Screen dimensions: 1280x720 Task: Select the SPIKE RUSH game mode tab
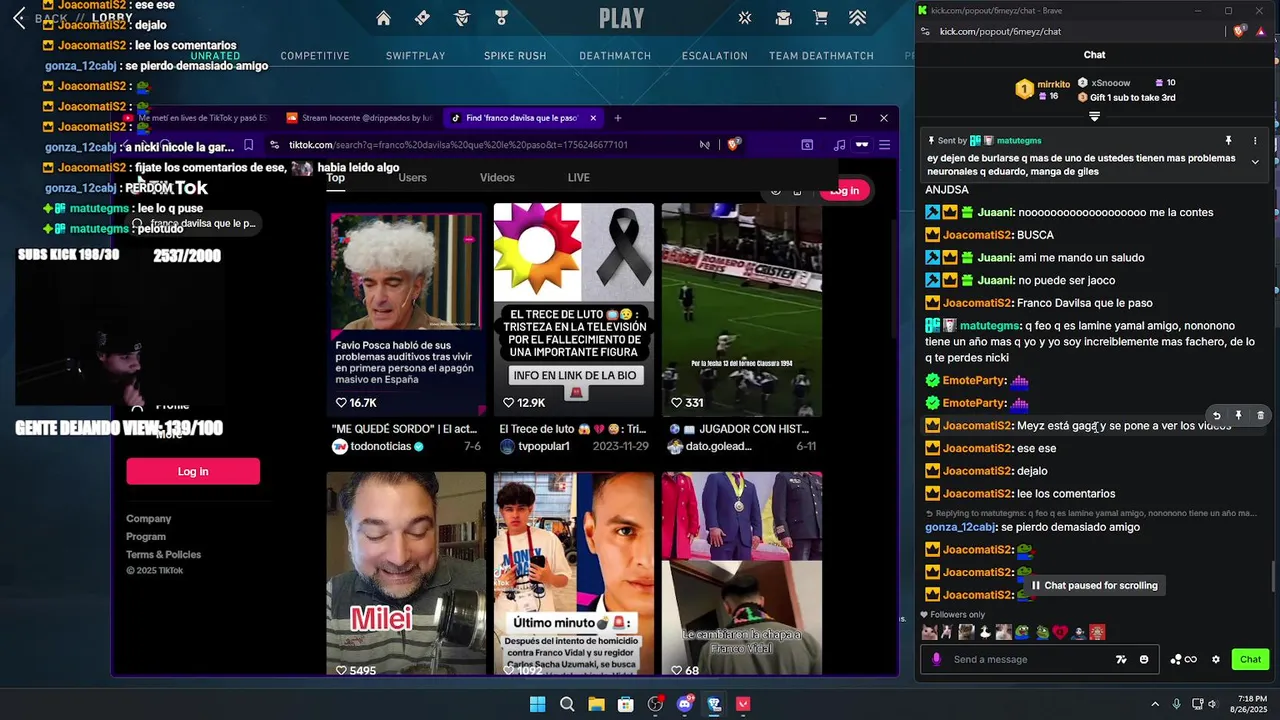tap(515, 56)
